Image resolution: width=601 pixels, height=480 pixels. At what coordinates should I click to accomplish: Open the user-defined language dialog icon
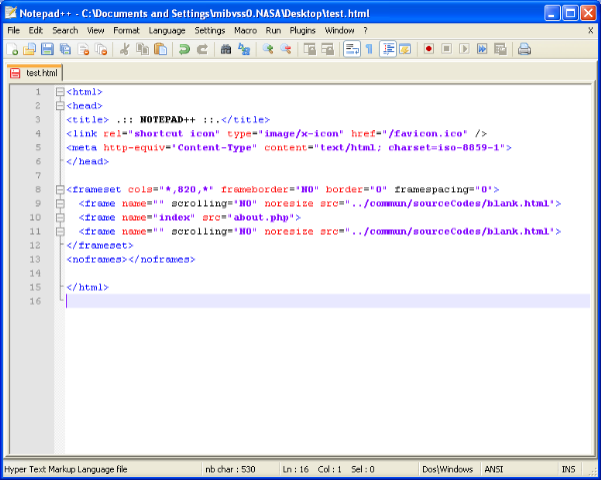(x=405, y=49)
